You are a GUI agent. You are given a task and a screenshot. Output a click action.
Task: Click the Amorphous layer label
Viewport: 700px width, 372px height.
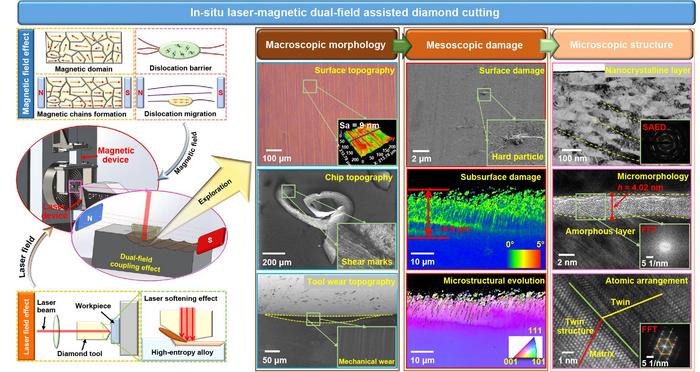(600, 231)
